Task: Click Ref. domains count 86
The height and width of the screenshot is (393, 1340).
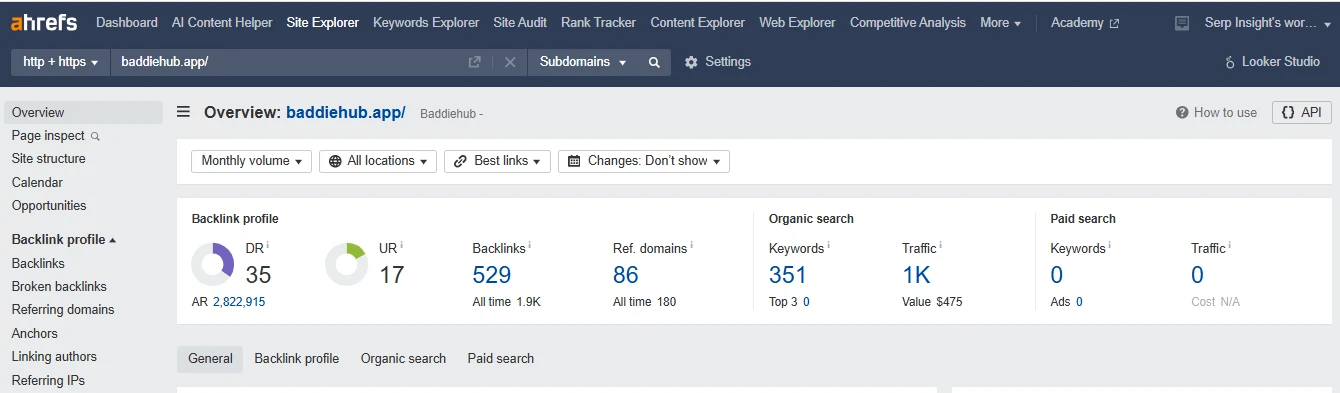Action: pyautogui.click(x=626, y=275)
